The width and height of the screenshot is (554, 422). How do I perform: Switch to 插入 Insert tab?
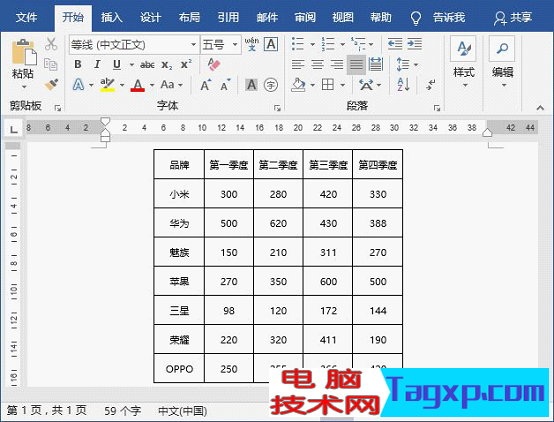coord(112,17)
